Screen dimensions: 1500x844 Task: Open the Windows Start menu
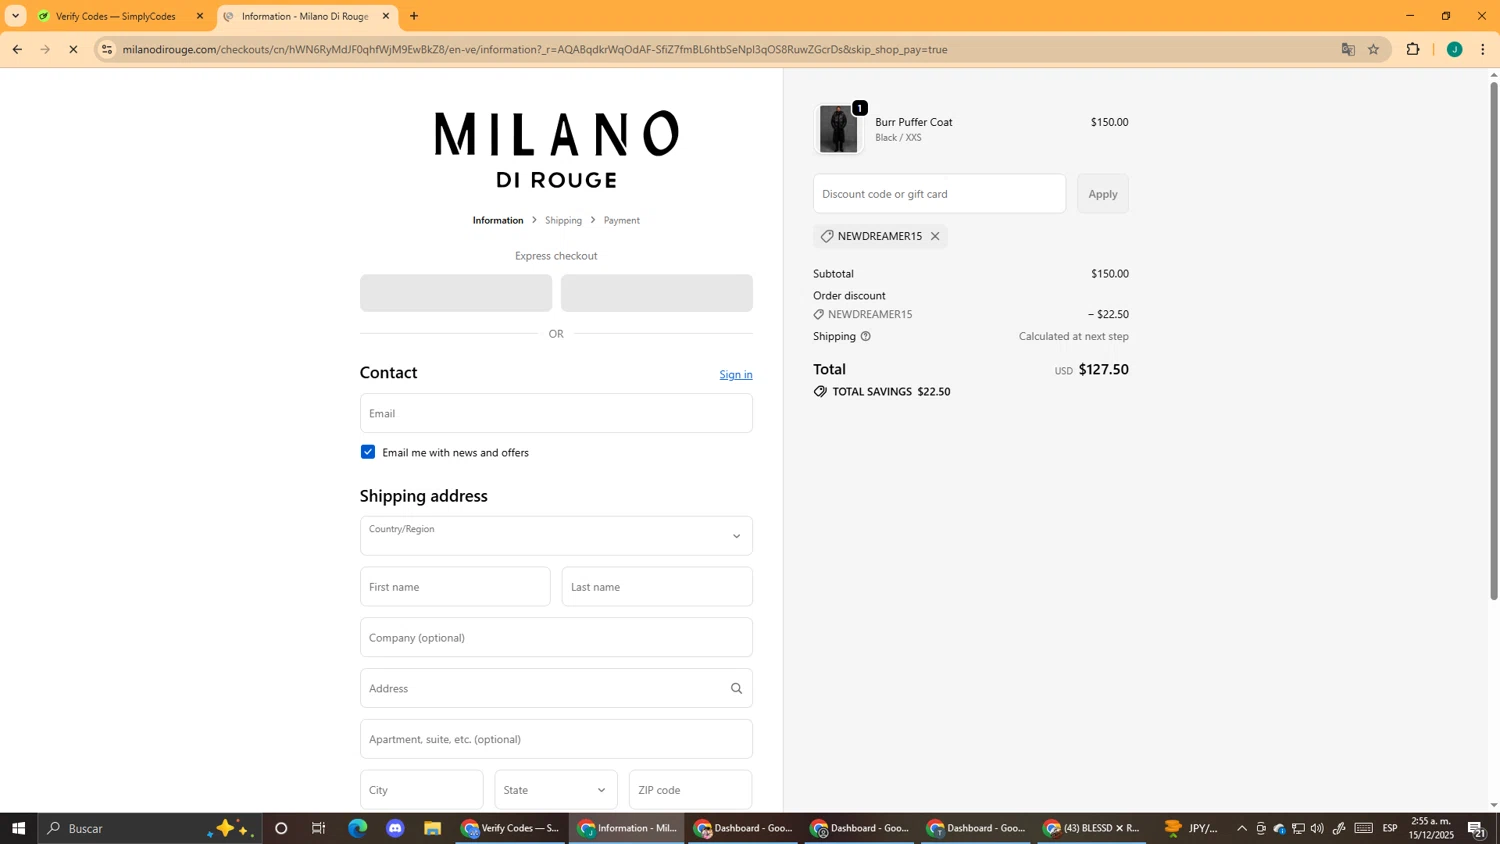18,828
